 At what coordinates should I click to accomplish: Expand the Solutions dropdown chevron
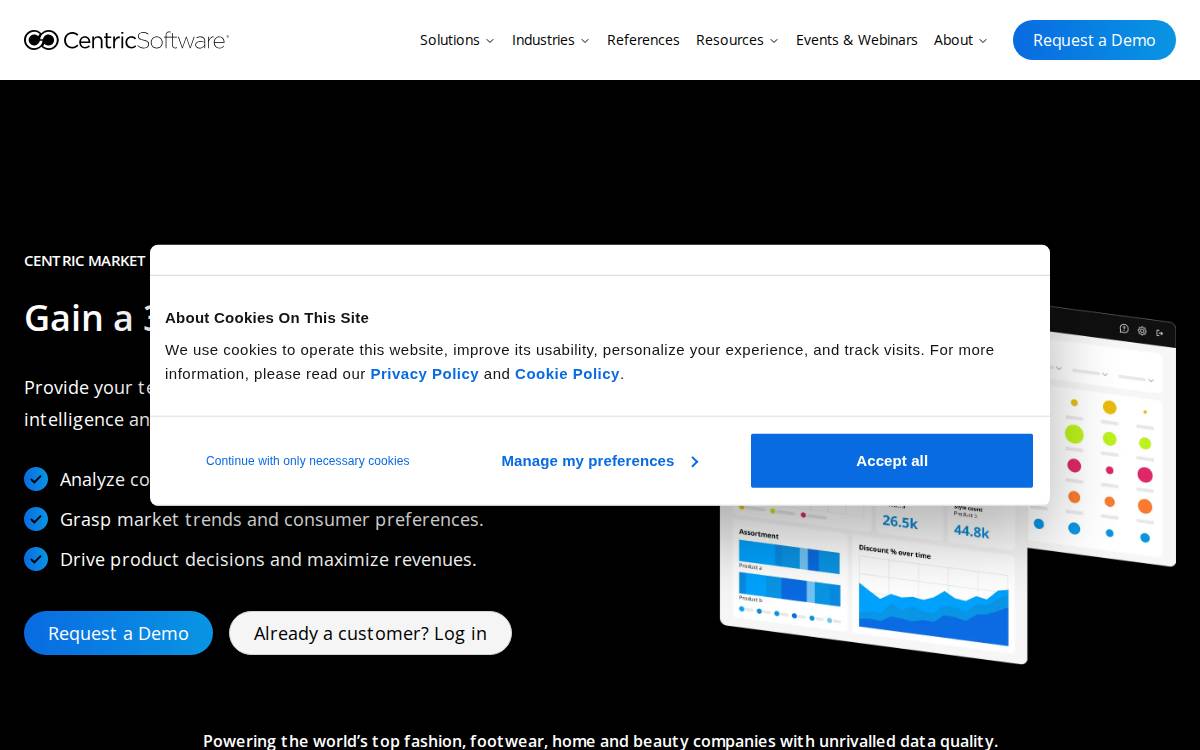490,41
